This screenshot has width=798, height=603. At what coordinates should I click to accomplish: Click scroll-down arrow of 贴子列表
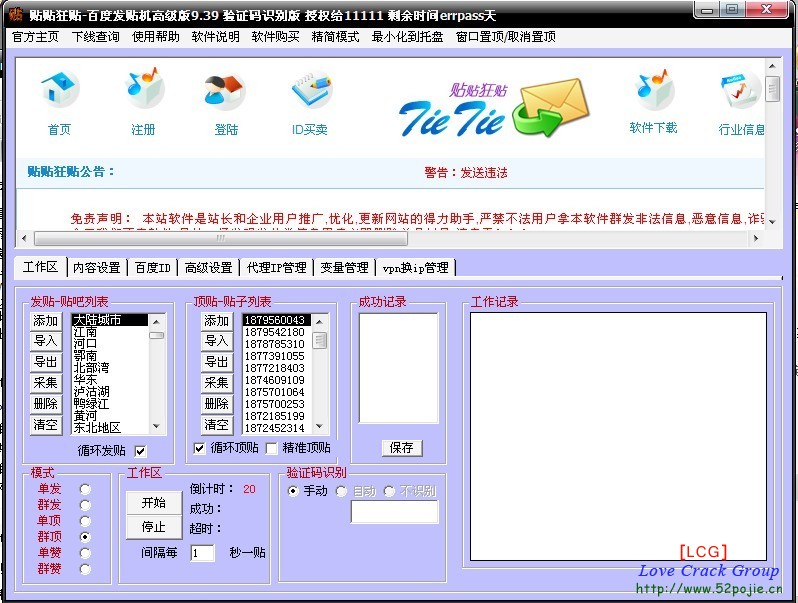[x=320, y=426]
